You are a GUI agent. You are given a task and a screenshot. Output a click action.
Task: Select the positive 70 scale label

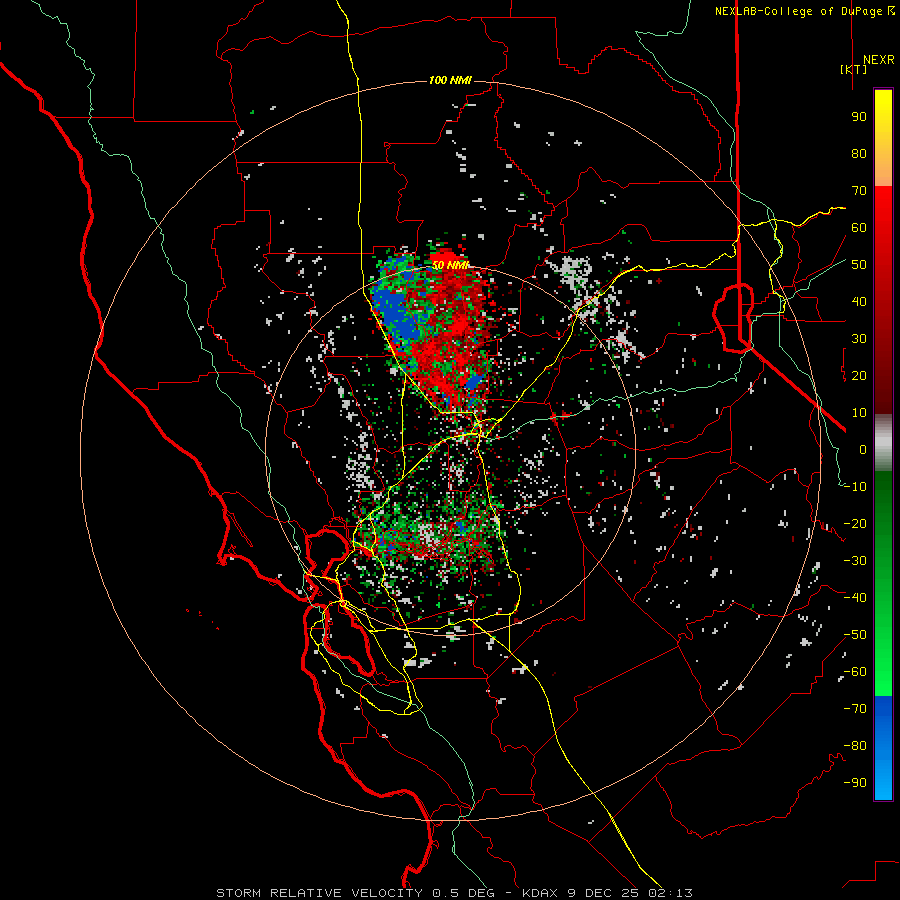pyautogui.click(x=859, y=191)
